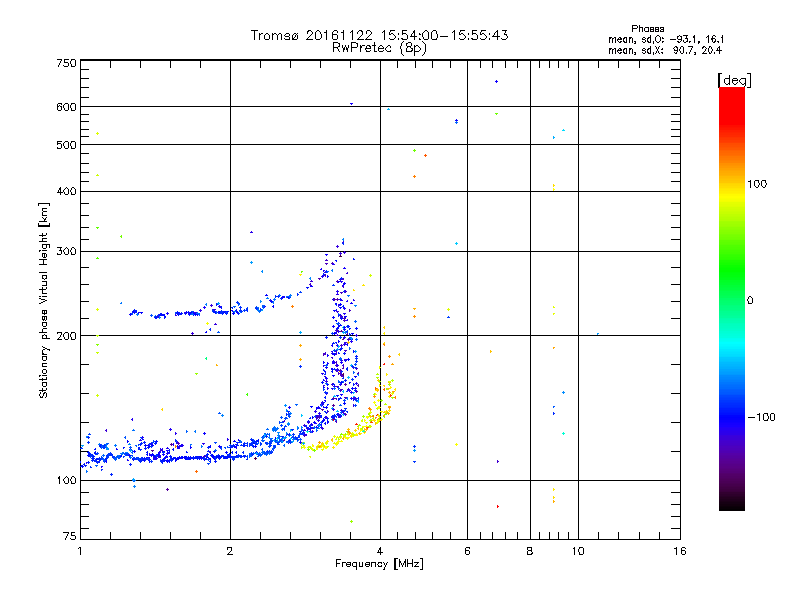Click the y-axis tick label '750'
The image size is (800, 600).
click(66, 63)
